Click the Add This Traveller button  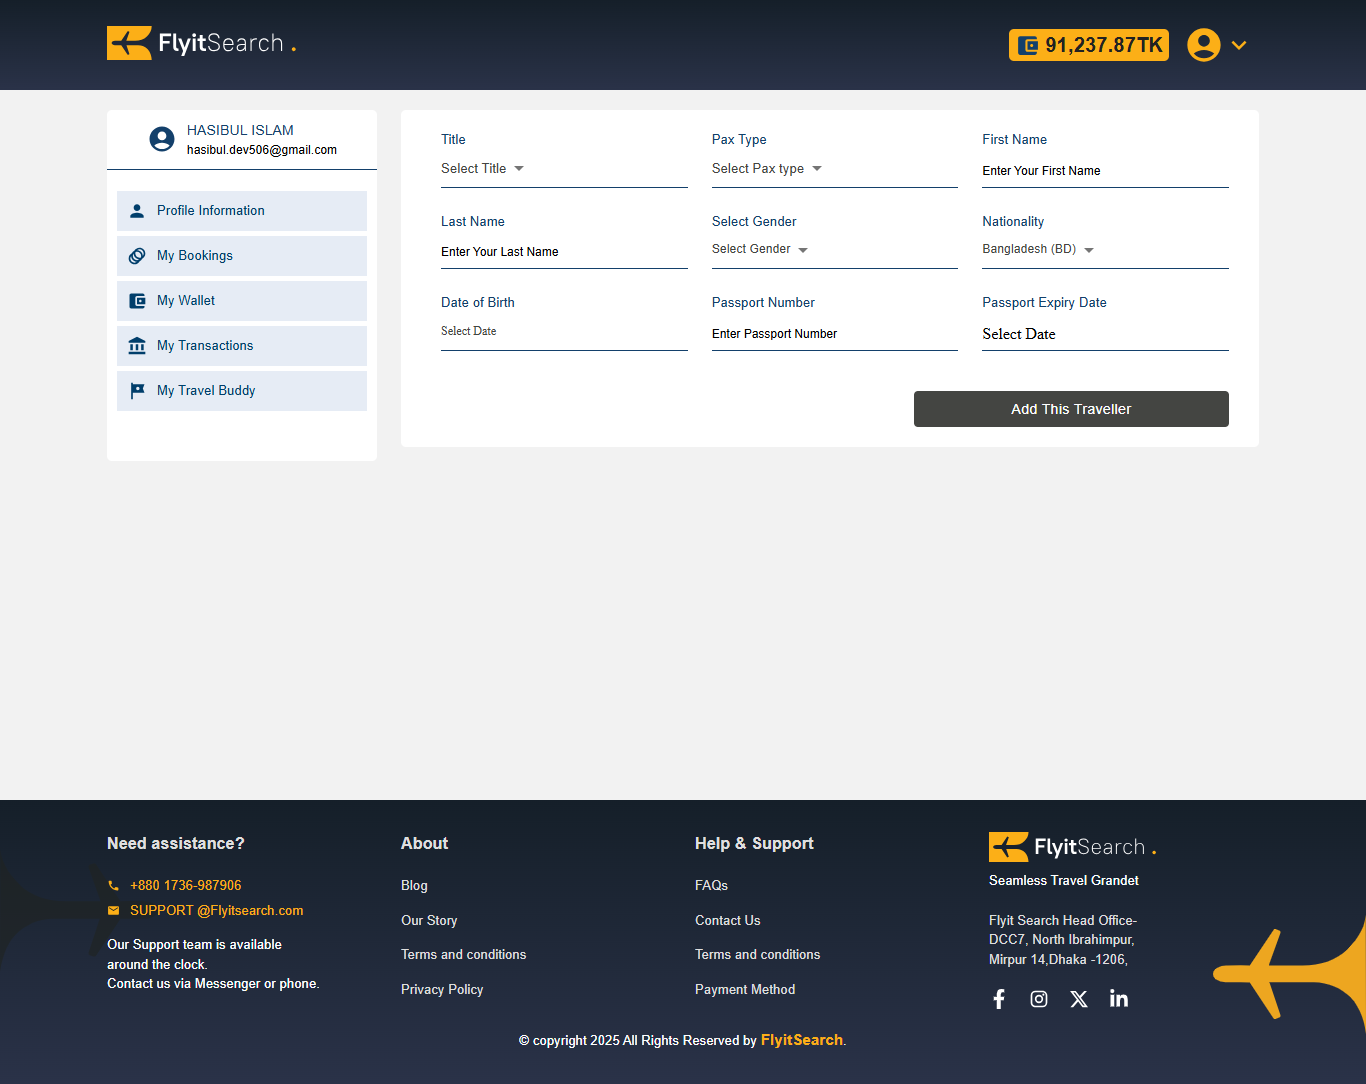click(x=1070, y=409)
